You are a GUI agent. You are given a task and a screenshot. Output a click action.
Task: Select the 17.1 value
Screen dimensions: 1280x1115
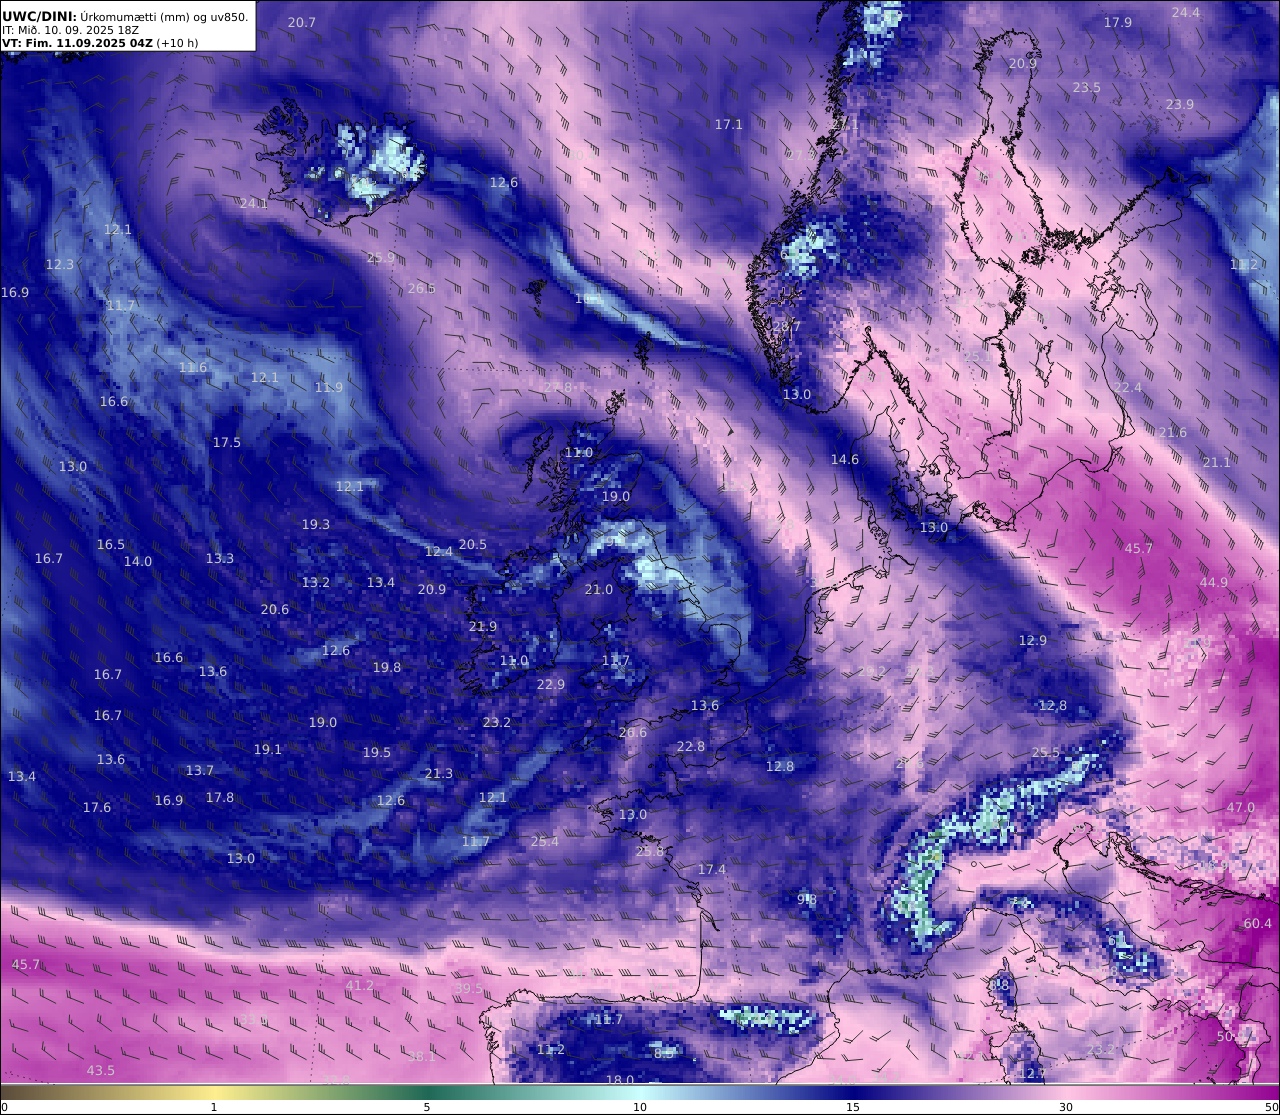[729, 125]
